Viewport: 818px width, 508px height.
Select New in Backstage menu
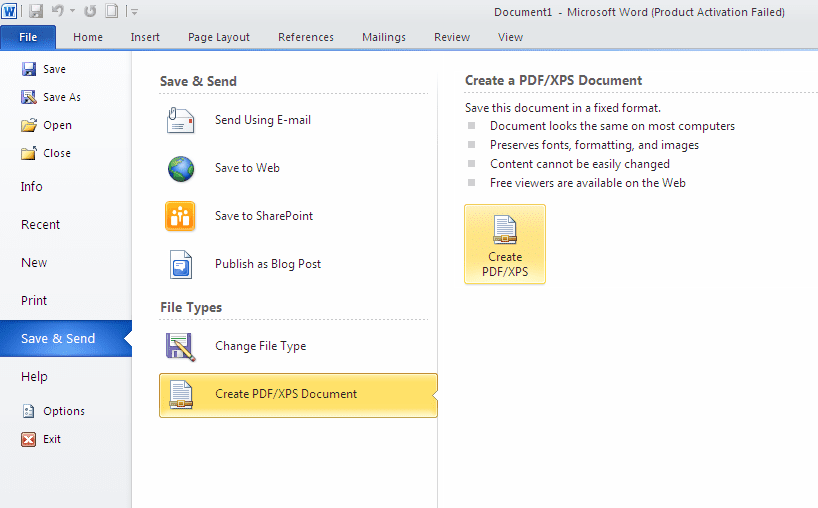[34, 263]
